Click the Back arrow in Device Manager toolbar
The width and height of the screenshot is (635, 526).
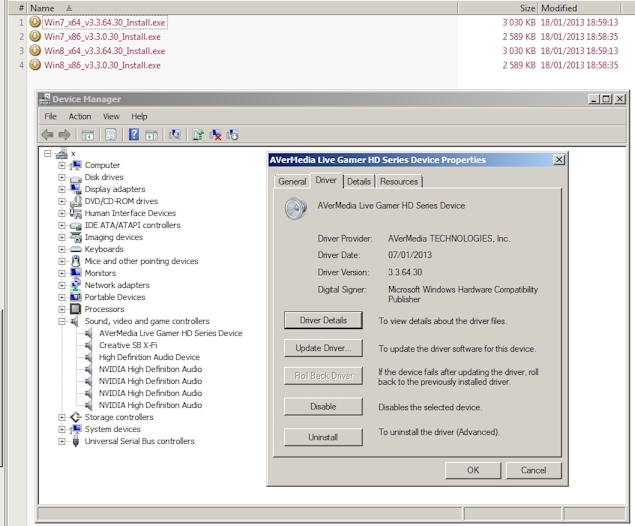pyautogui.click(x=47, y=135)
